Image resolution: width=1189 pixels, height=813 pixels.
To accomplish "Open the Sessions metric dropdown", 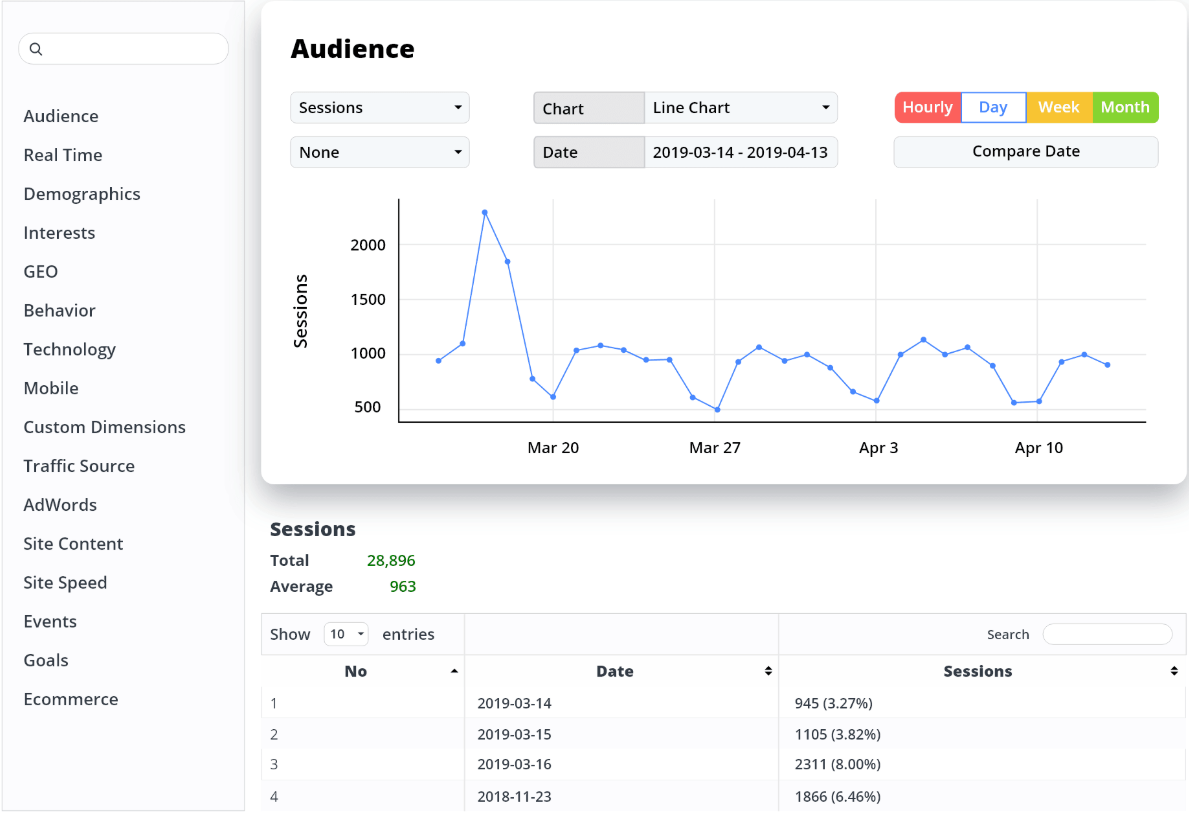I will (x=380, y=108).
